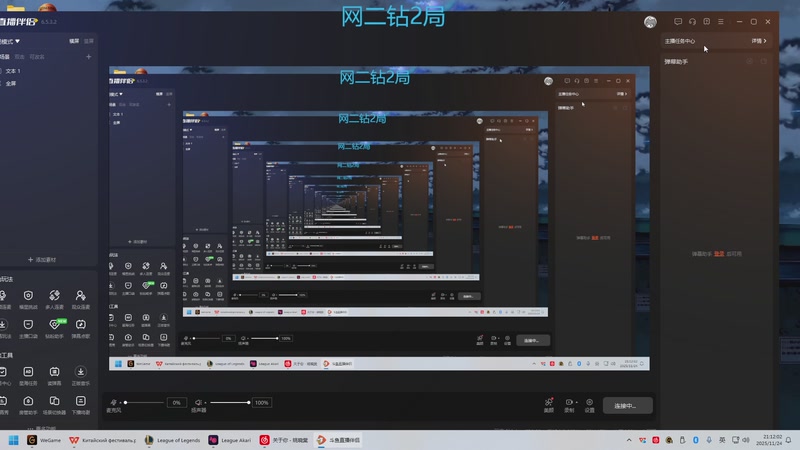This screenshot has width=800, height=450.
Task: Toggle the 英 input method indicator
Action: 722,440
